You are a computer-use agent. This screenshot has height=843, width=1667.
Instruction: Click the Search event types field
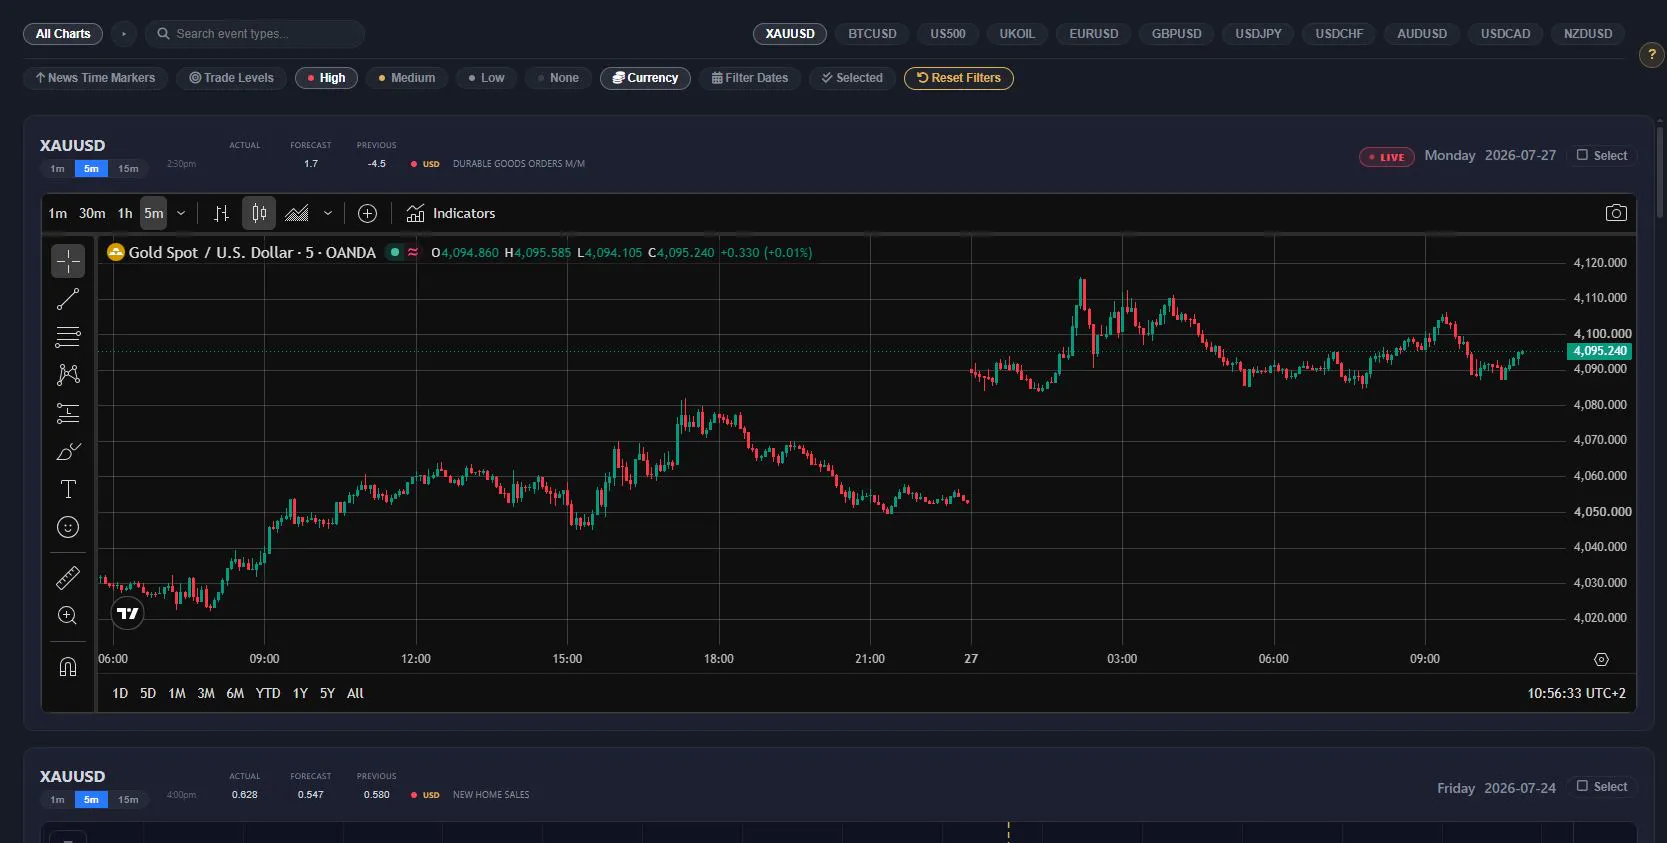(255, 34)
